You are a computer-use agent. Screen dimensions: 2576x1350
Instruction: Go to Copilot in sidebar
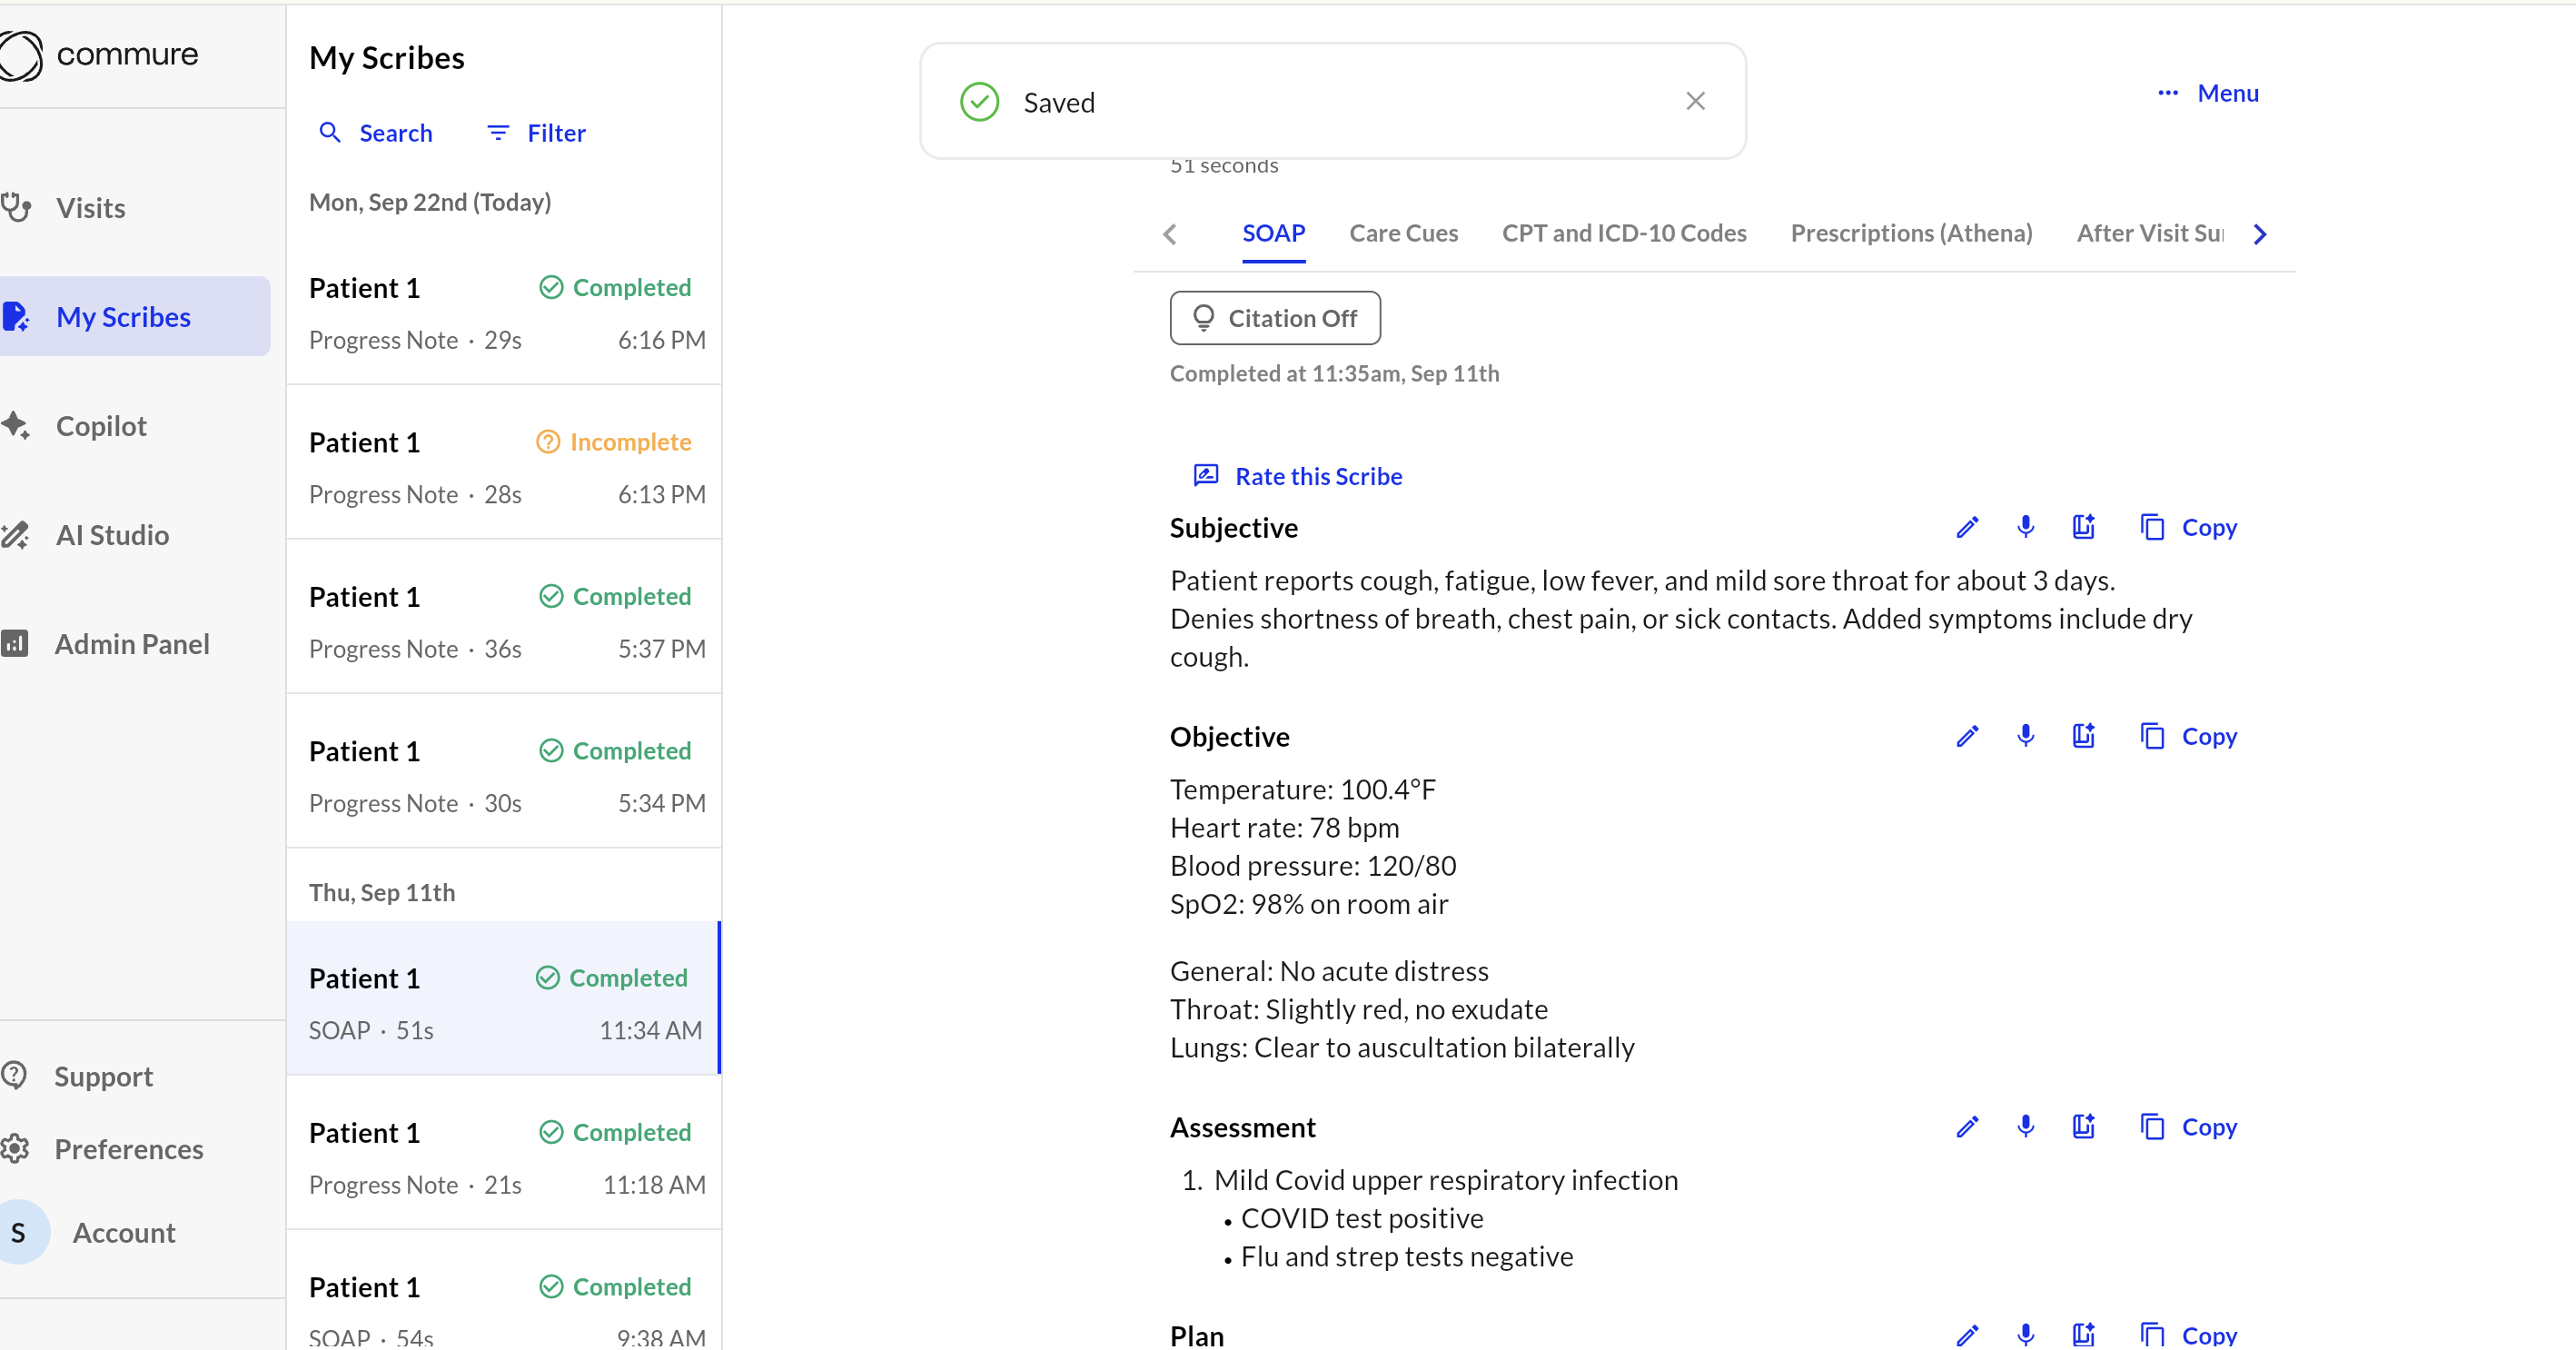pos(101,426)
